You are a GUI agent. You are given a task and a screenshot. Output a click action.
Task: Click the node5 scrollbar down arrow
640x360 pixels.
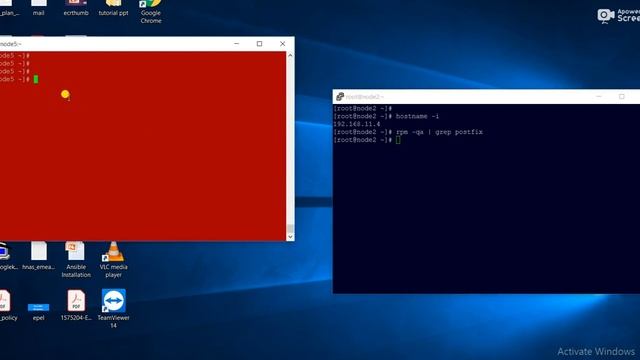(x=290, y=236)
